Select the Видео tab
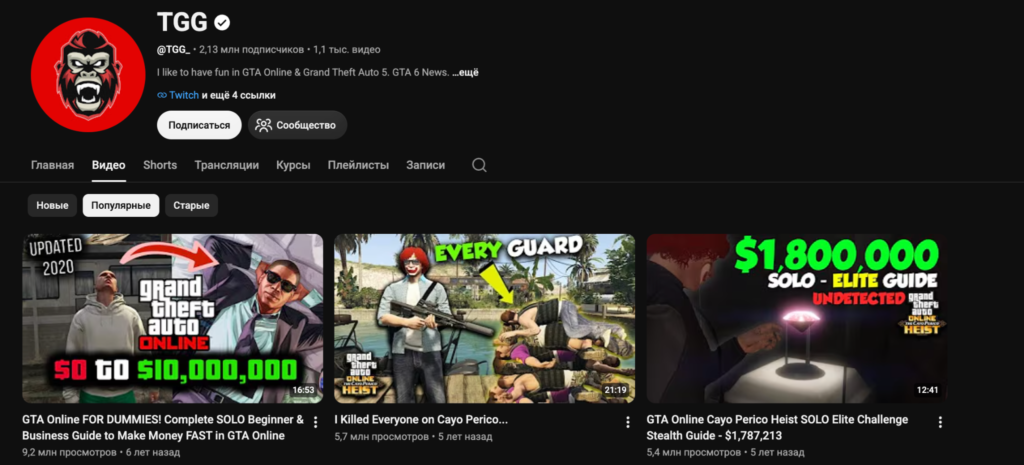 tap(108, 165)
